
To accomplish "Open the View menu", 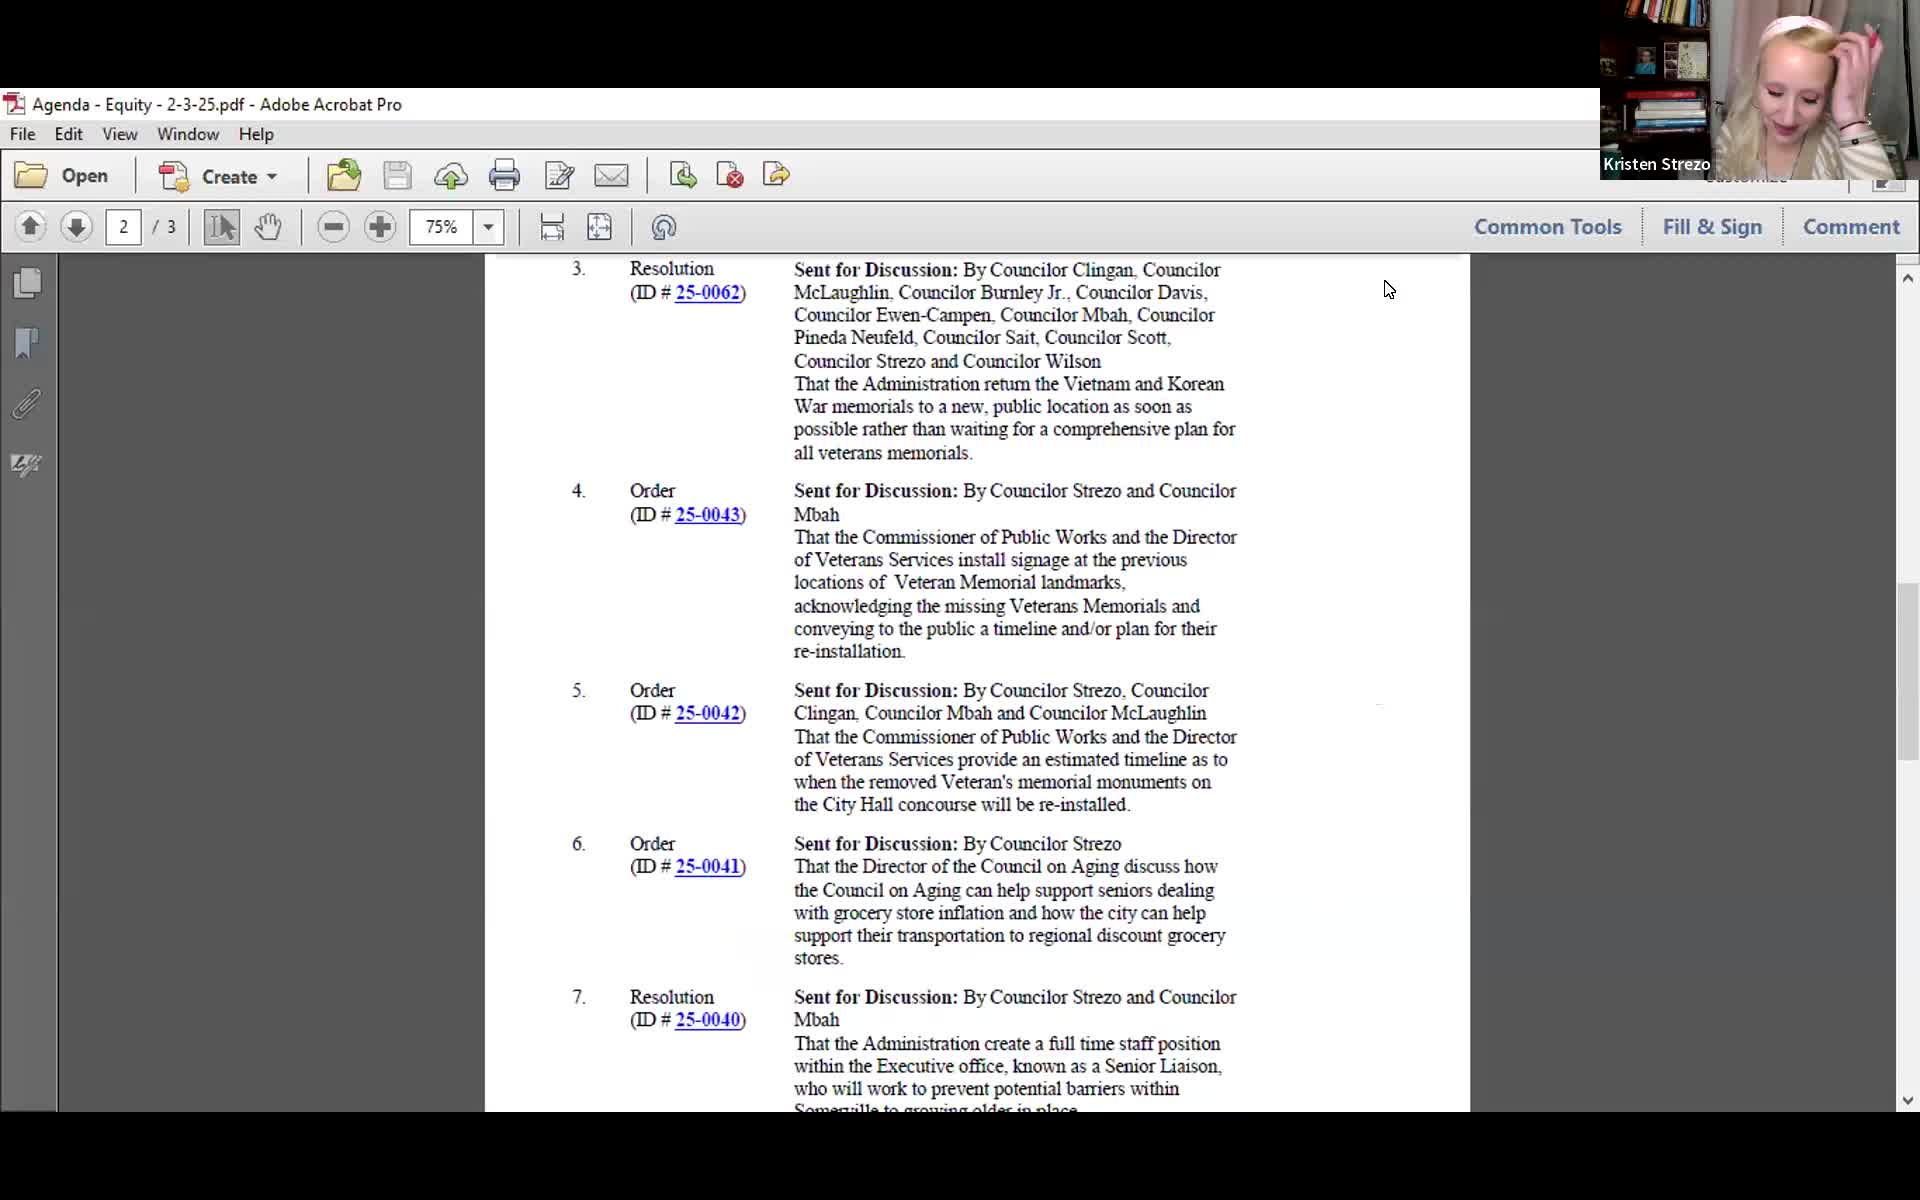I will click(x=119, y=134).
